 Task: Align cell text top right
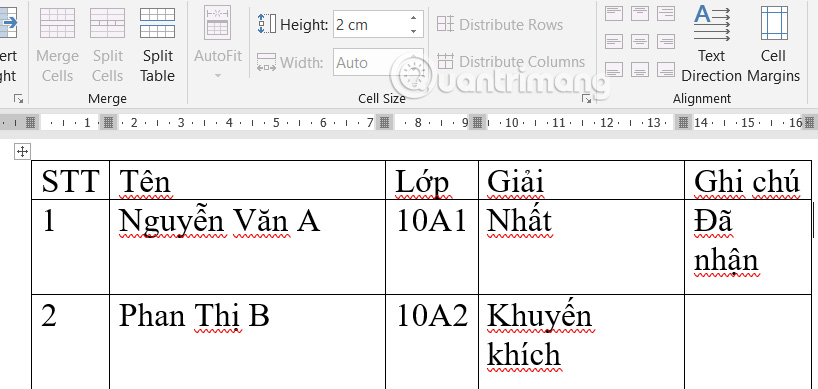(x=666, y=13)
